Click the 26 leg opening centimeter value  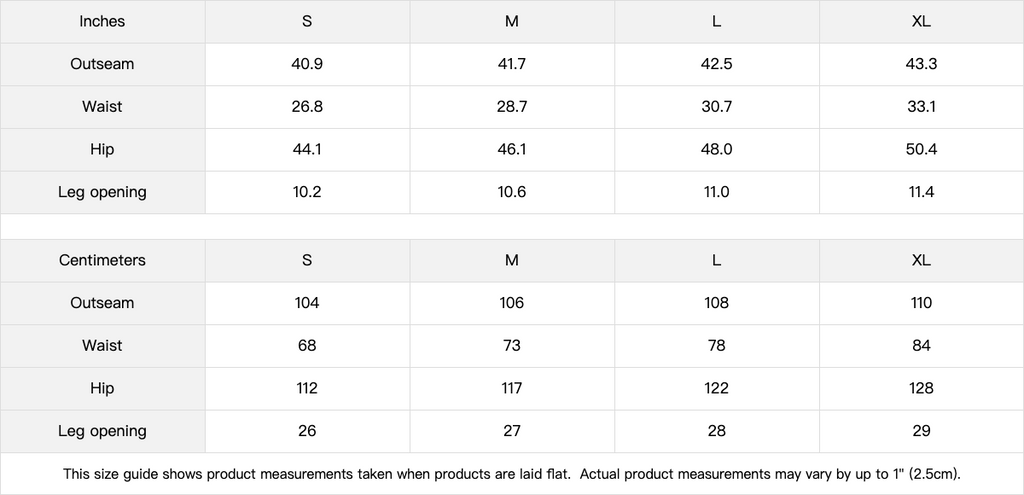[307, 431]
